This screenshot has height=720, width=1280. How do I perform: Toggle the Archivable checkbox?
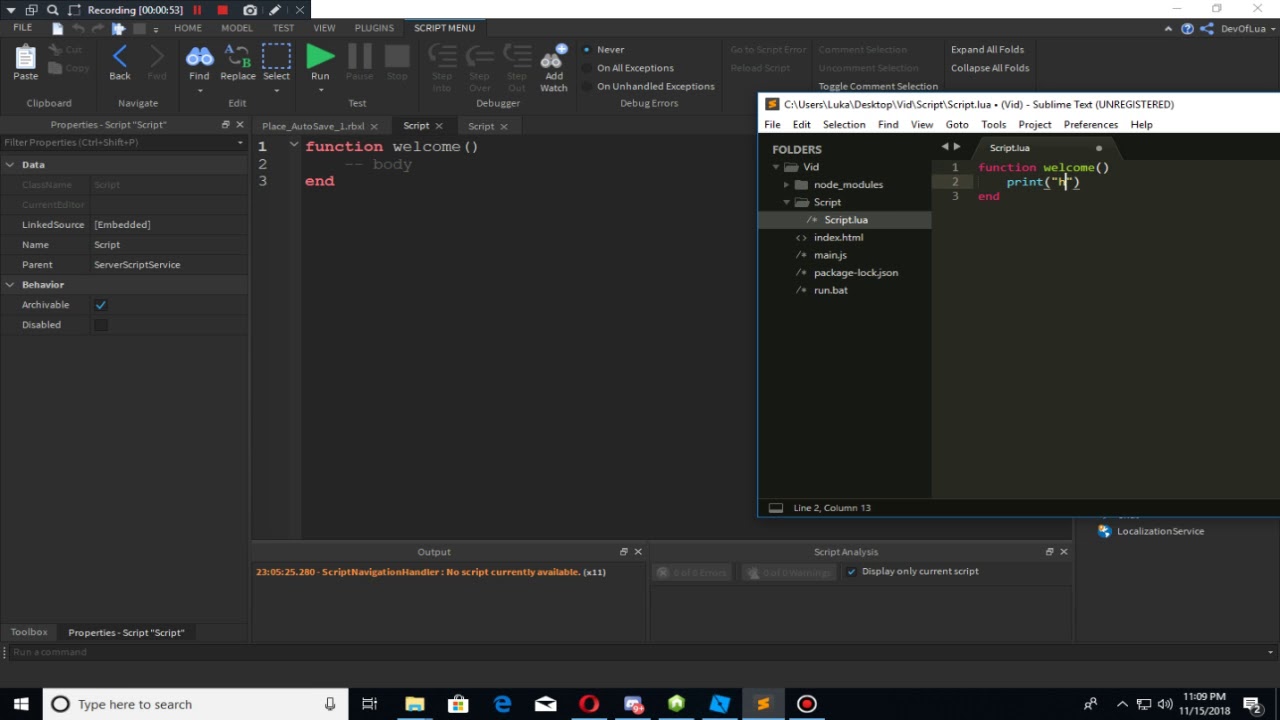[100, 305]
